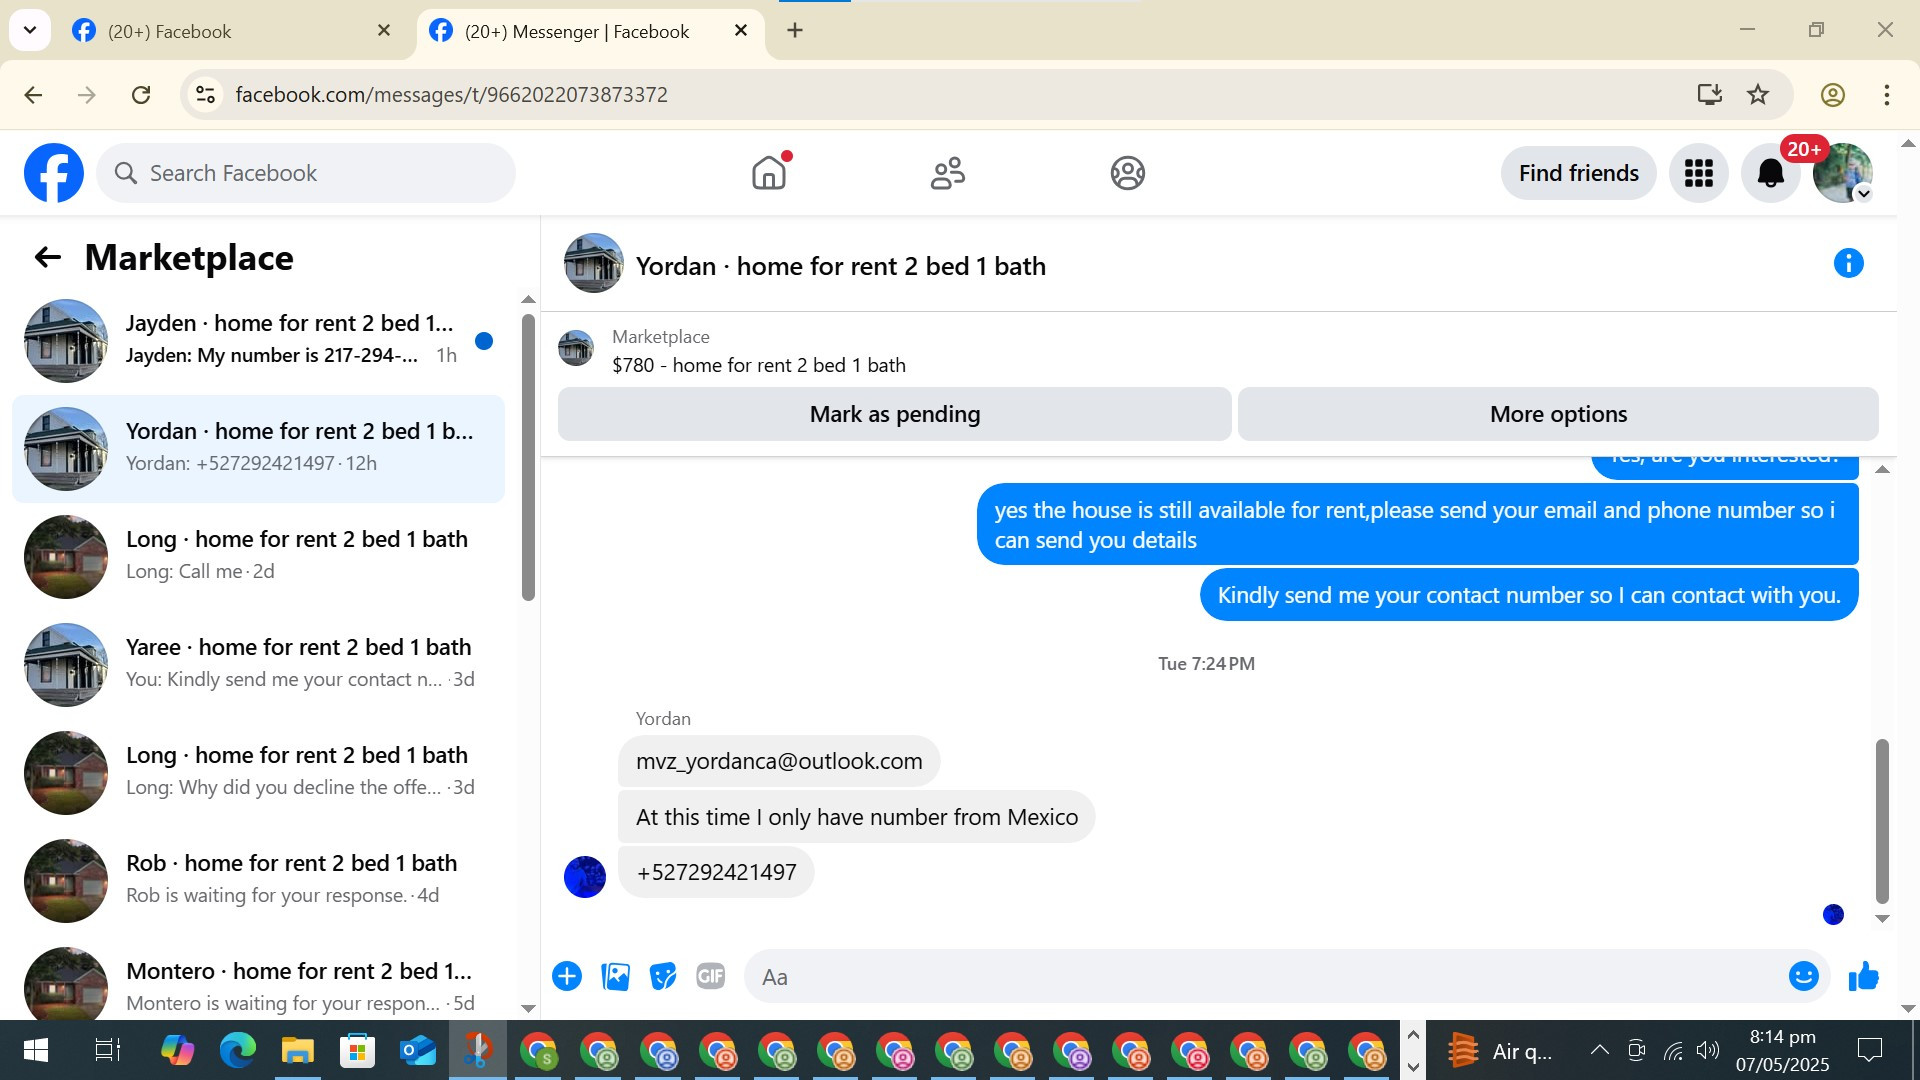Go to Facebook Home feed
The width and height of the screenshot is (1920, 1080).
pos(769,173)
